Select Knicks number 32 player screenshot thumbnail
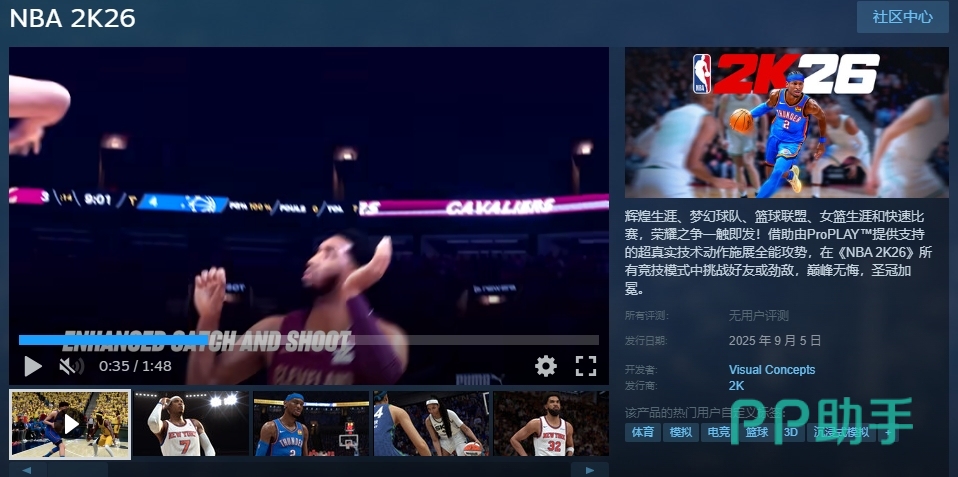This screenshot has height=477, width=958. point(550,424)
